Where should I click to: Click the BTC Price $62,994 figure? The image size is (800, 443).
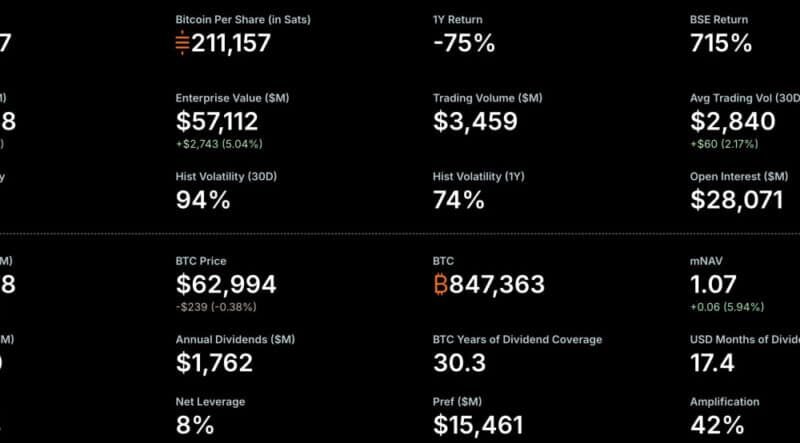[x=226, y=284]
